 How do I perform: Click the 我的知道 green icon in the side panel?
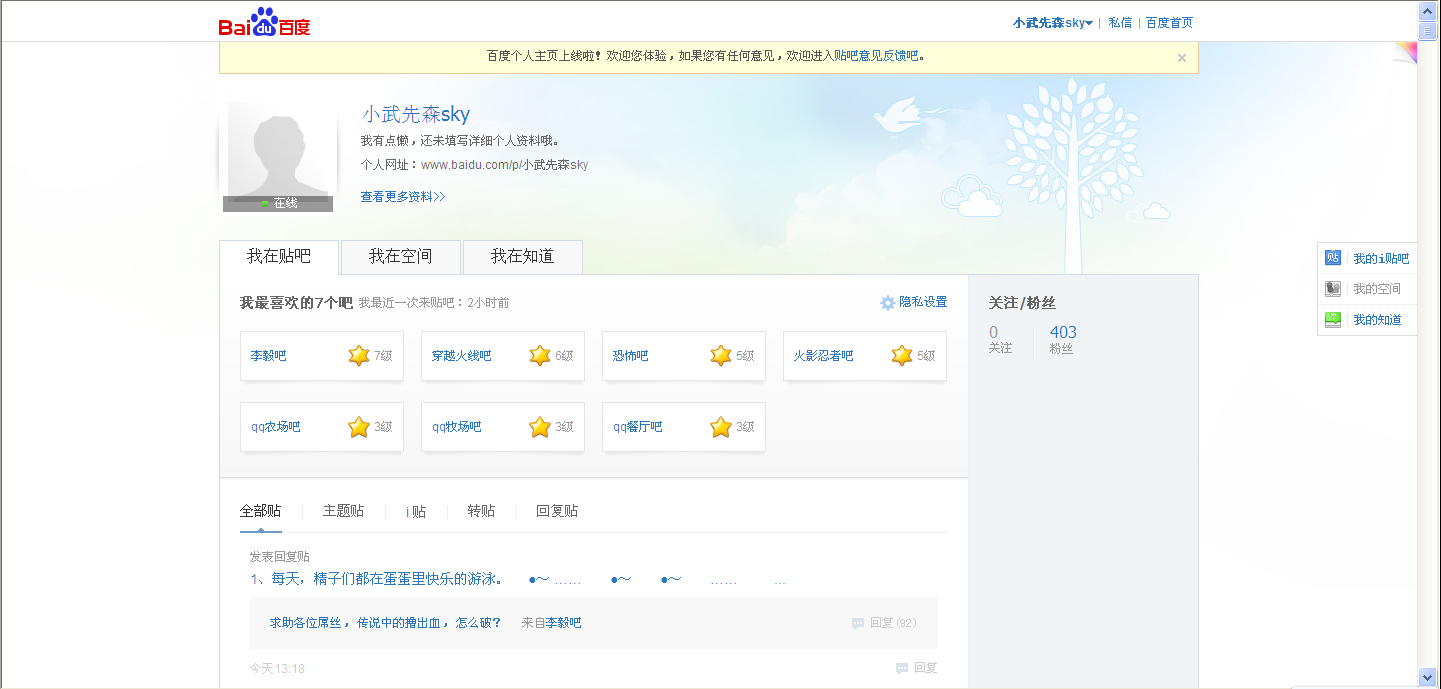point(1333,320)
